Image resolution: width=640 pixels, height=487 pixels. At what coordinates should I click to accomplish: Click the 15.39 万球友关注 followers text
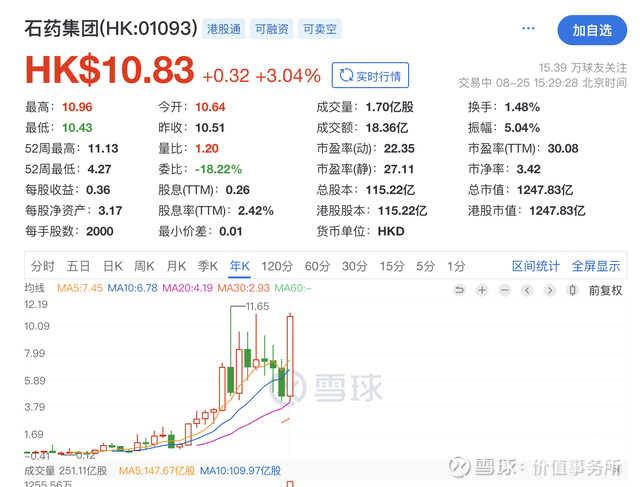pos(583,68)
